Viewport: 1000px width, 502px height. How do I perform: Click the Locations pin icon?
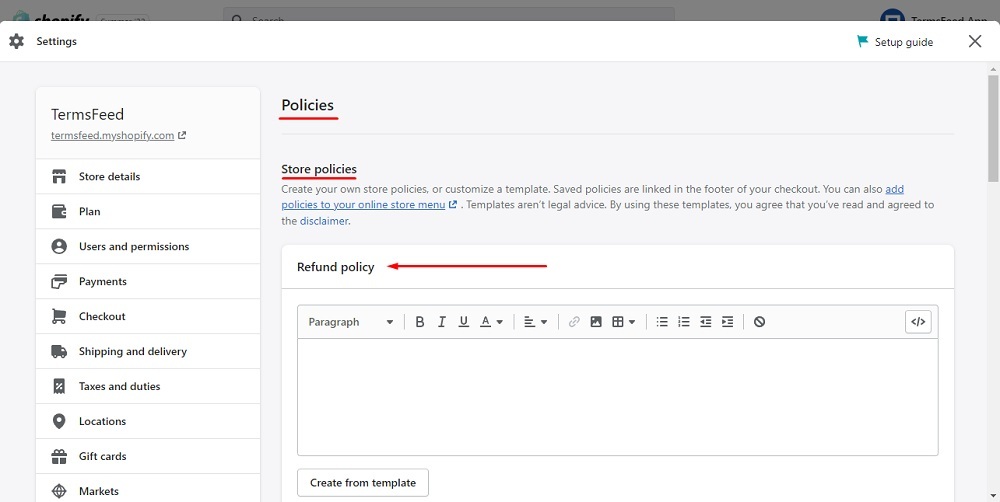point(59,422)
